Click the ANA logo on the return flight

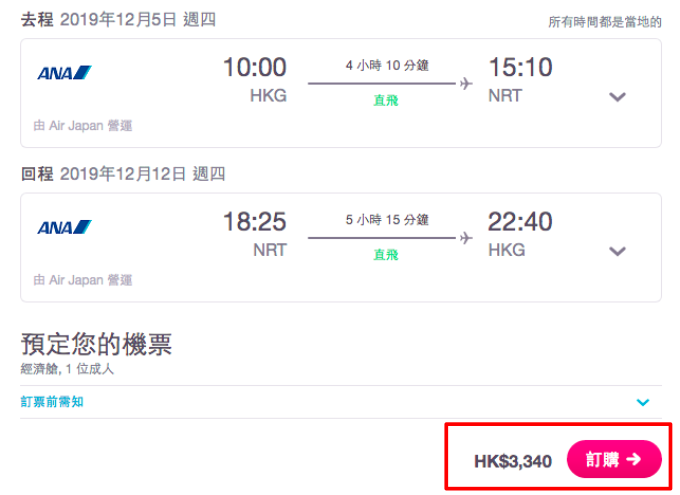(x=64, y=227)
